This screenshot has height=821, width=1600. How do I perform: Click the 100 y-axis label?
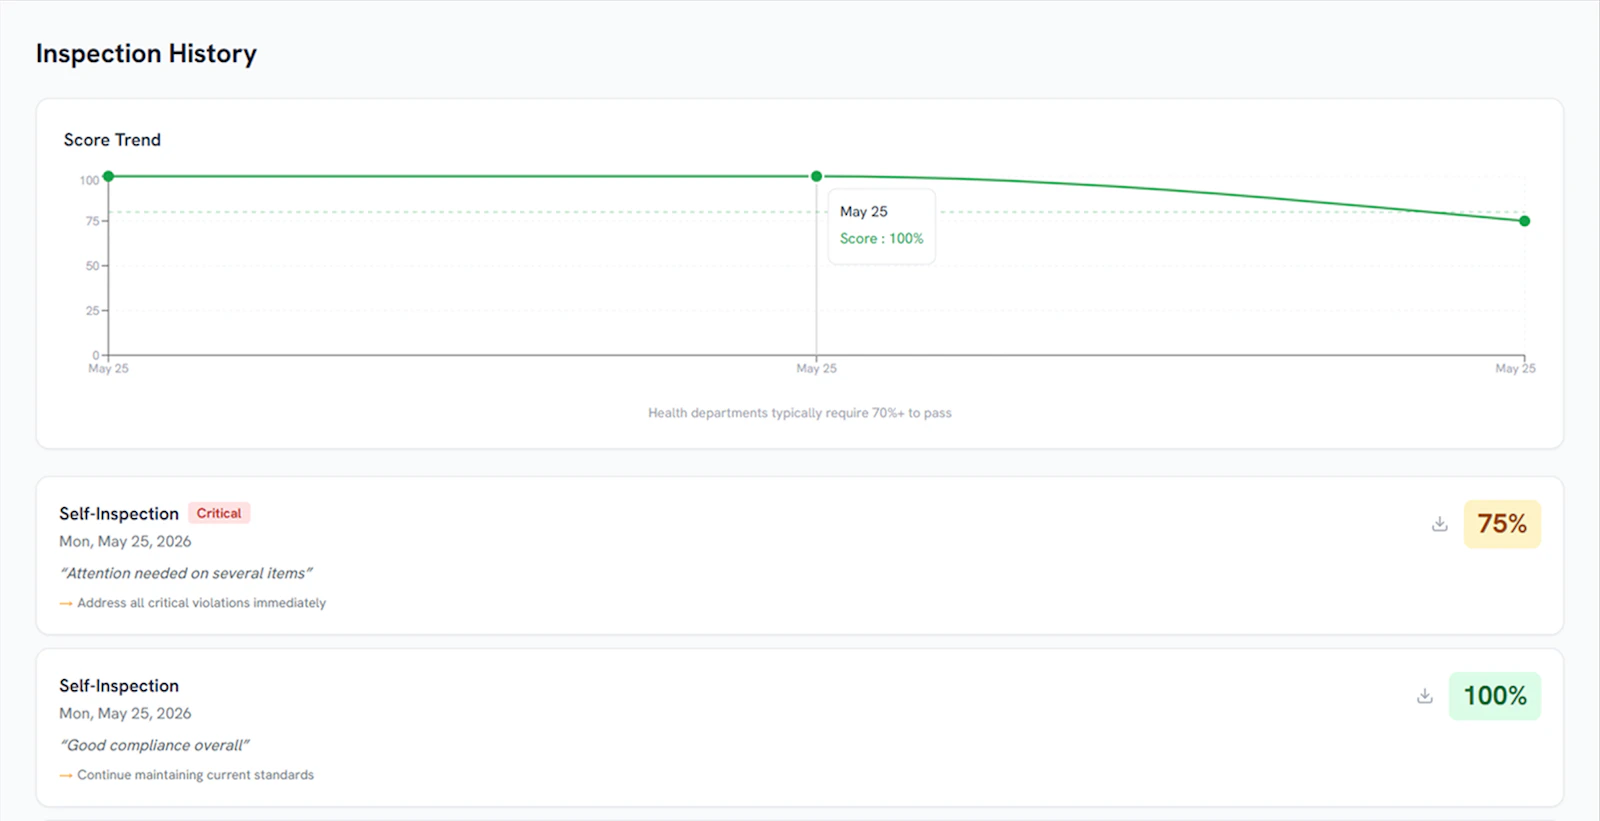coord(89,180)
